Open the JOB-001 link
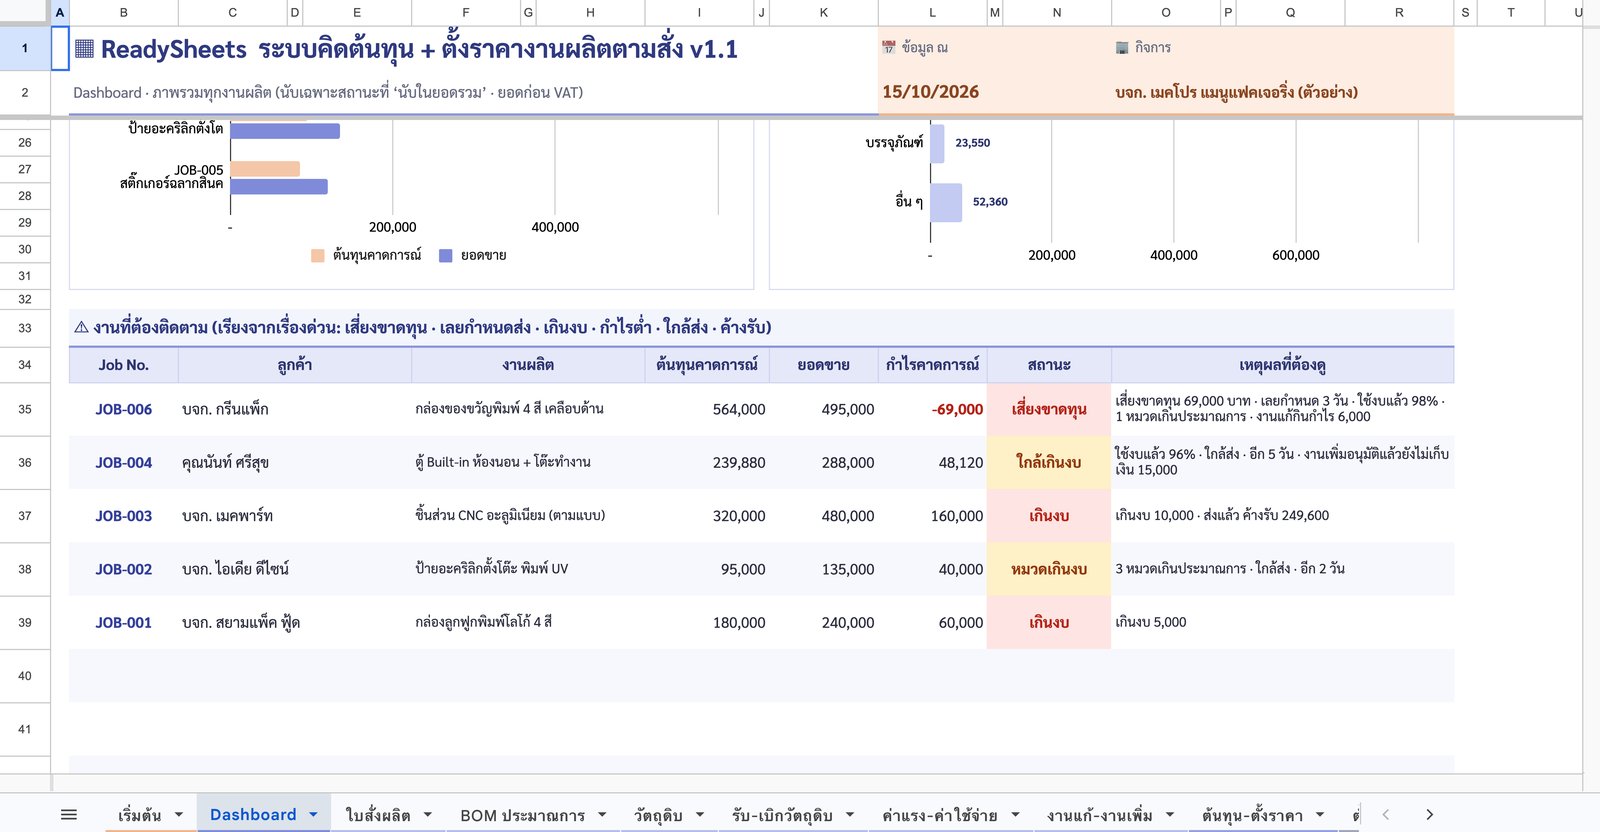 124,622
